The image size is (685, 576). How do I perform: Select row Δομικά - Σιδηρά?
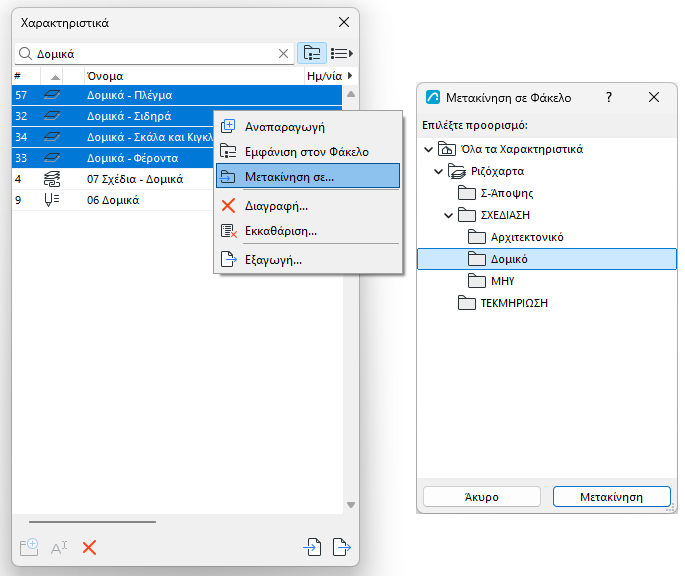[x=113, y=116]
